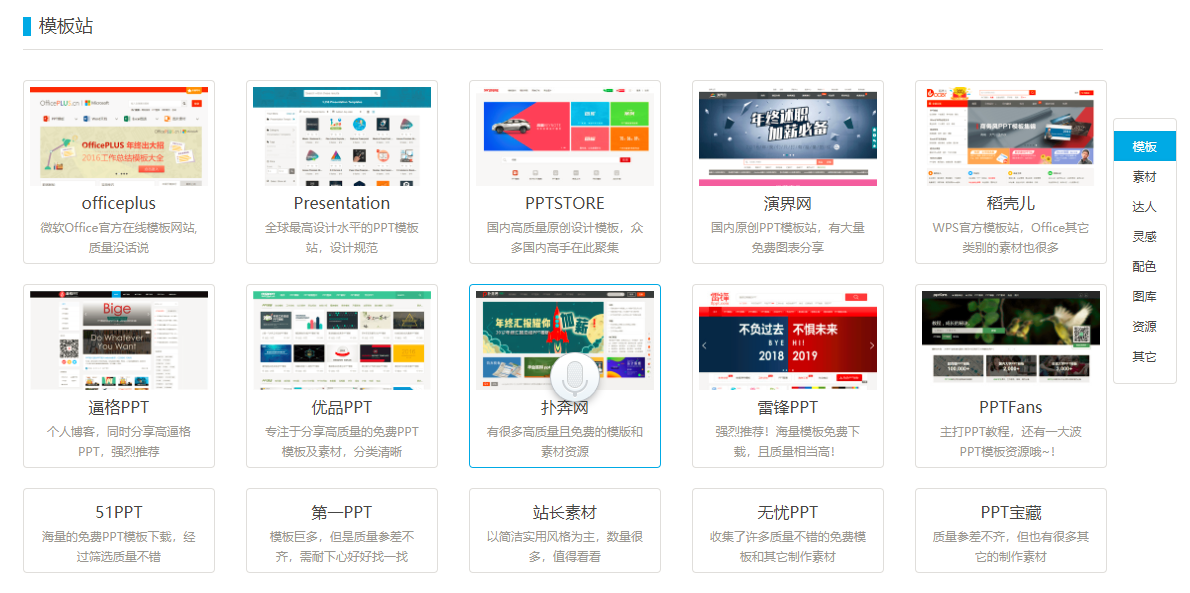This screenshot has width=1190, height=593.
Task: Open the Presentation template site thumbnail
Action: pyautogui.click(x=342, y=136)
